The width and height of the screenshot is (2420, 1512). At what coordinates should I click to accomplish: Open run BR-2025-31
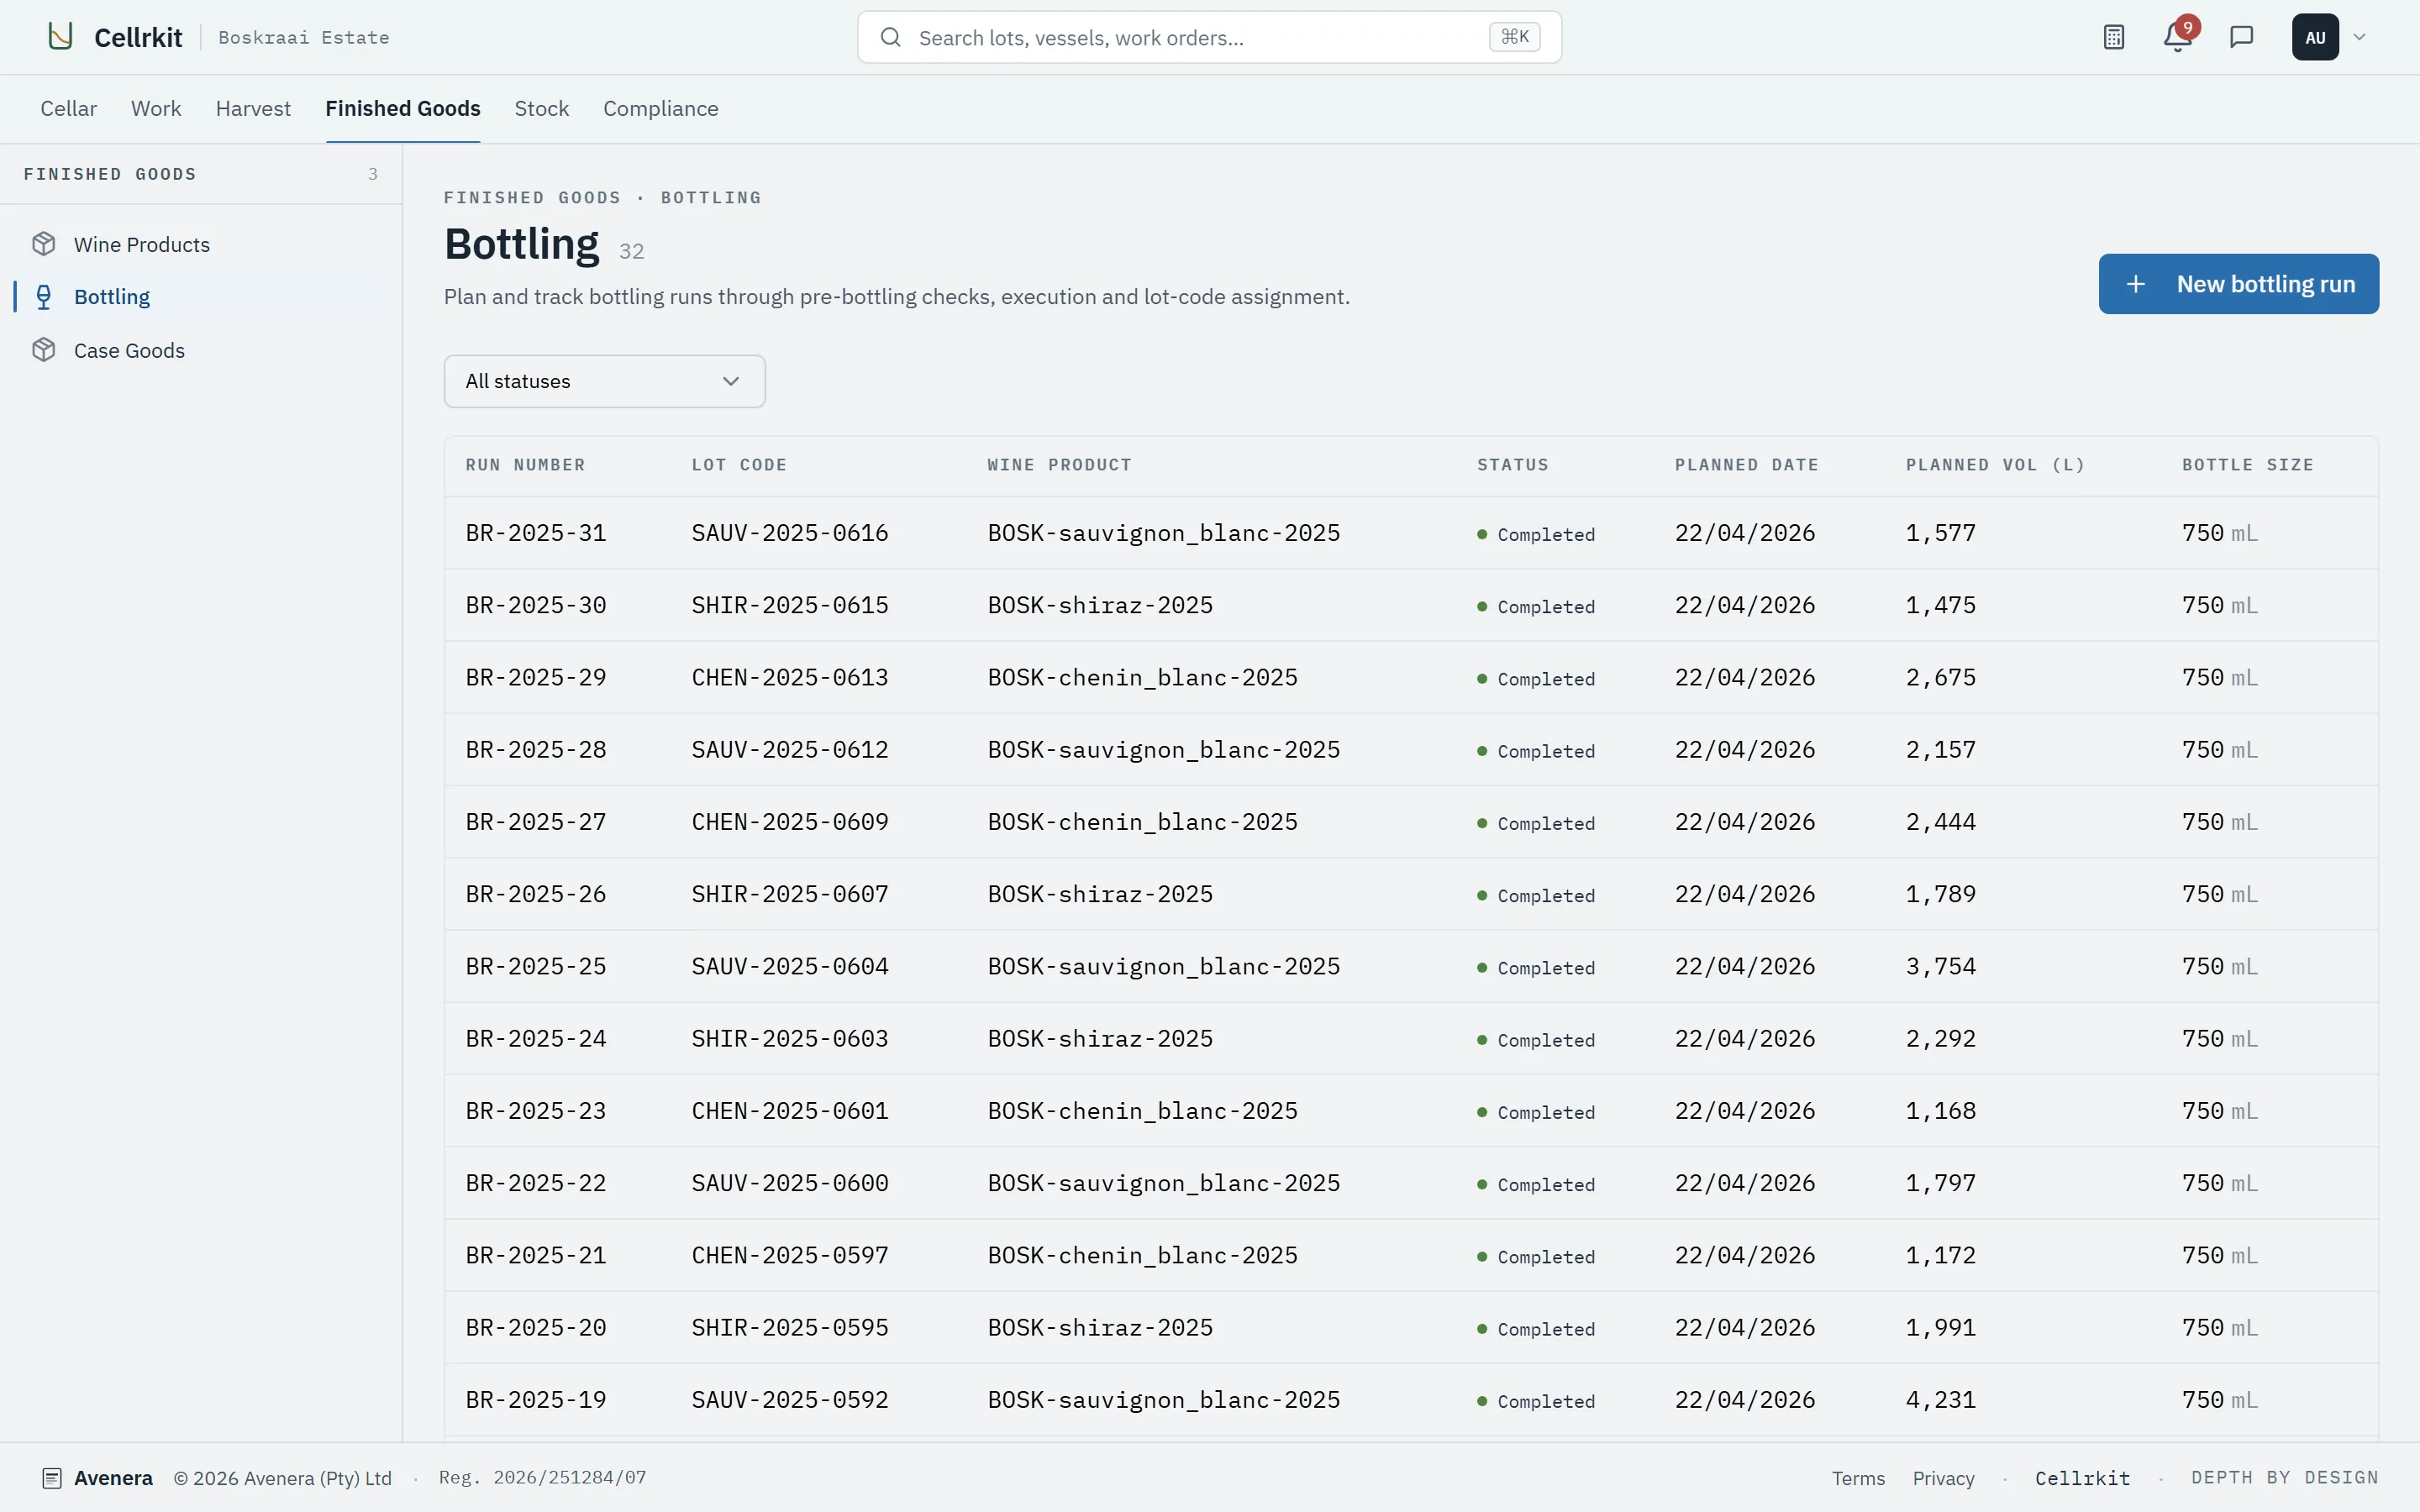pyautogui.click(x=536, y=533)
